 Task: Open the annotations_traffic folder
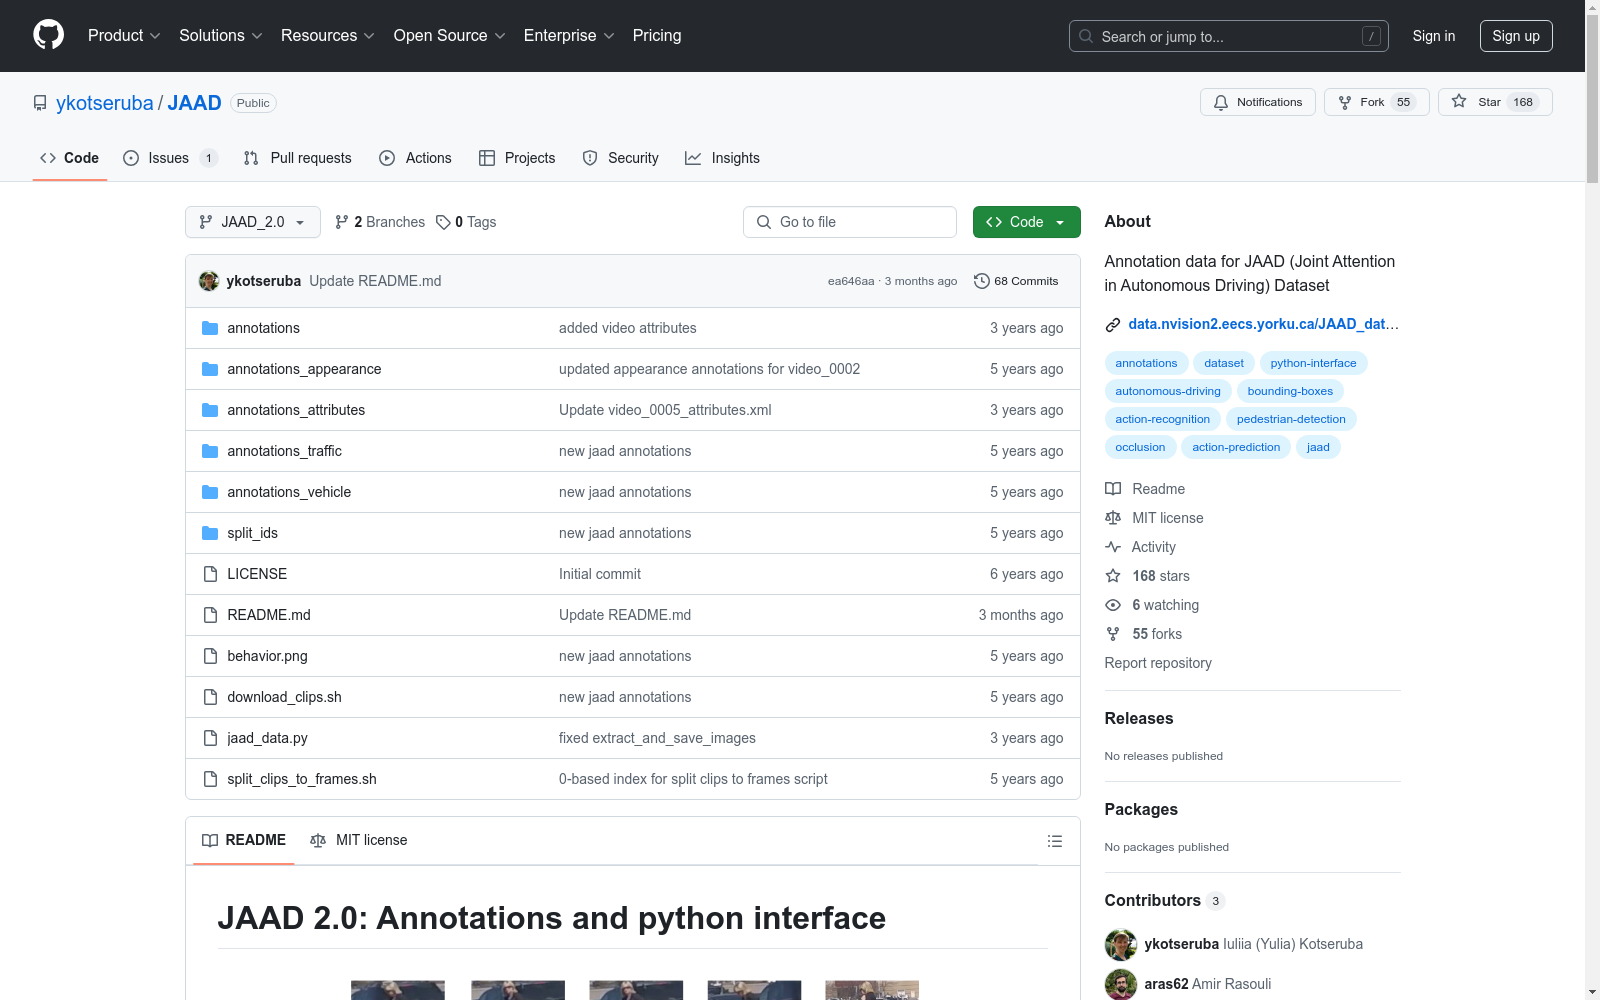point(284,451)
